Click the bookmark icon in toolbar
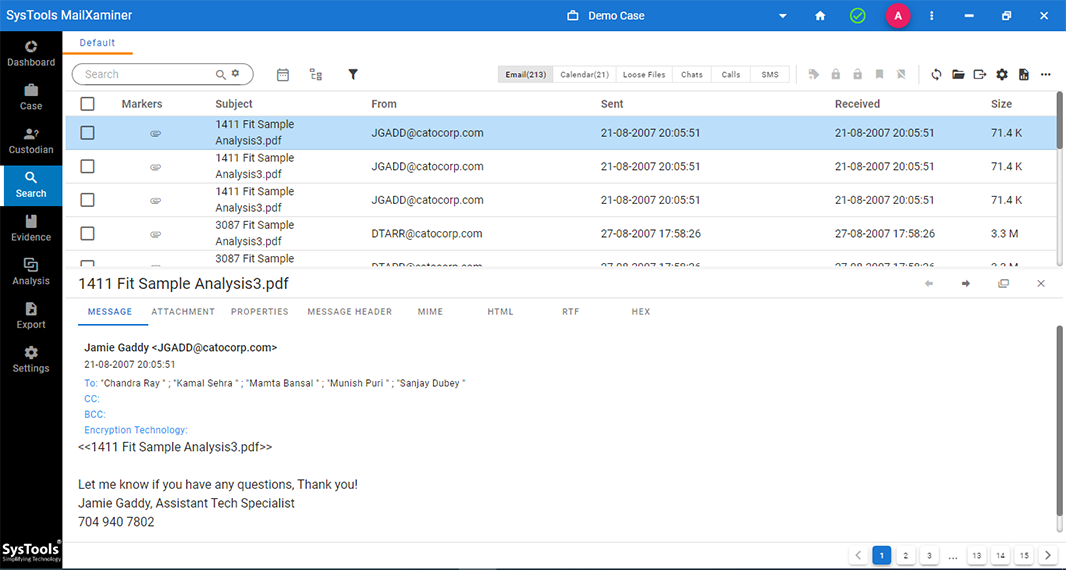 coord(879,75)
